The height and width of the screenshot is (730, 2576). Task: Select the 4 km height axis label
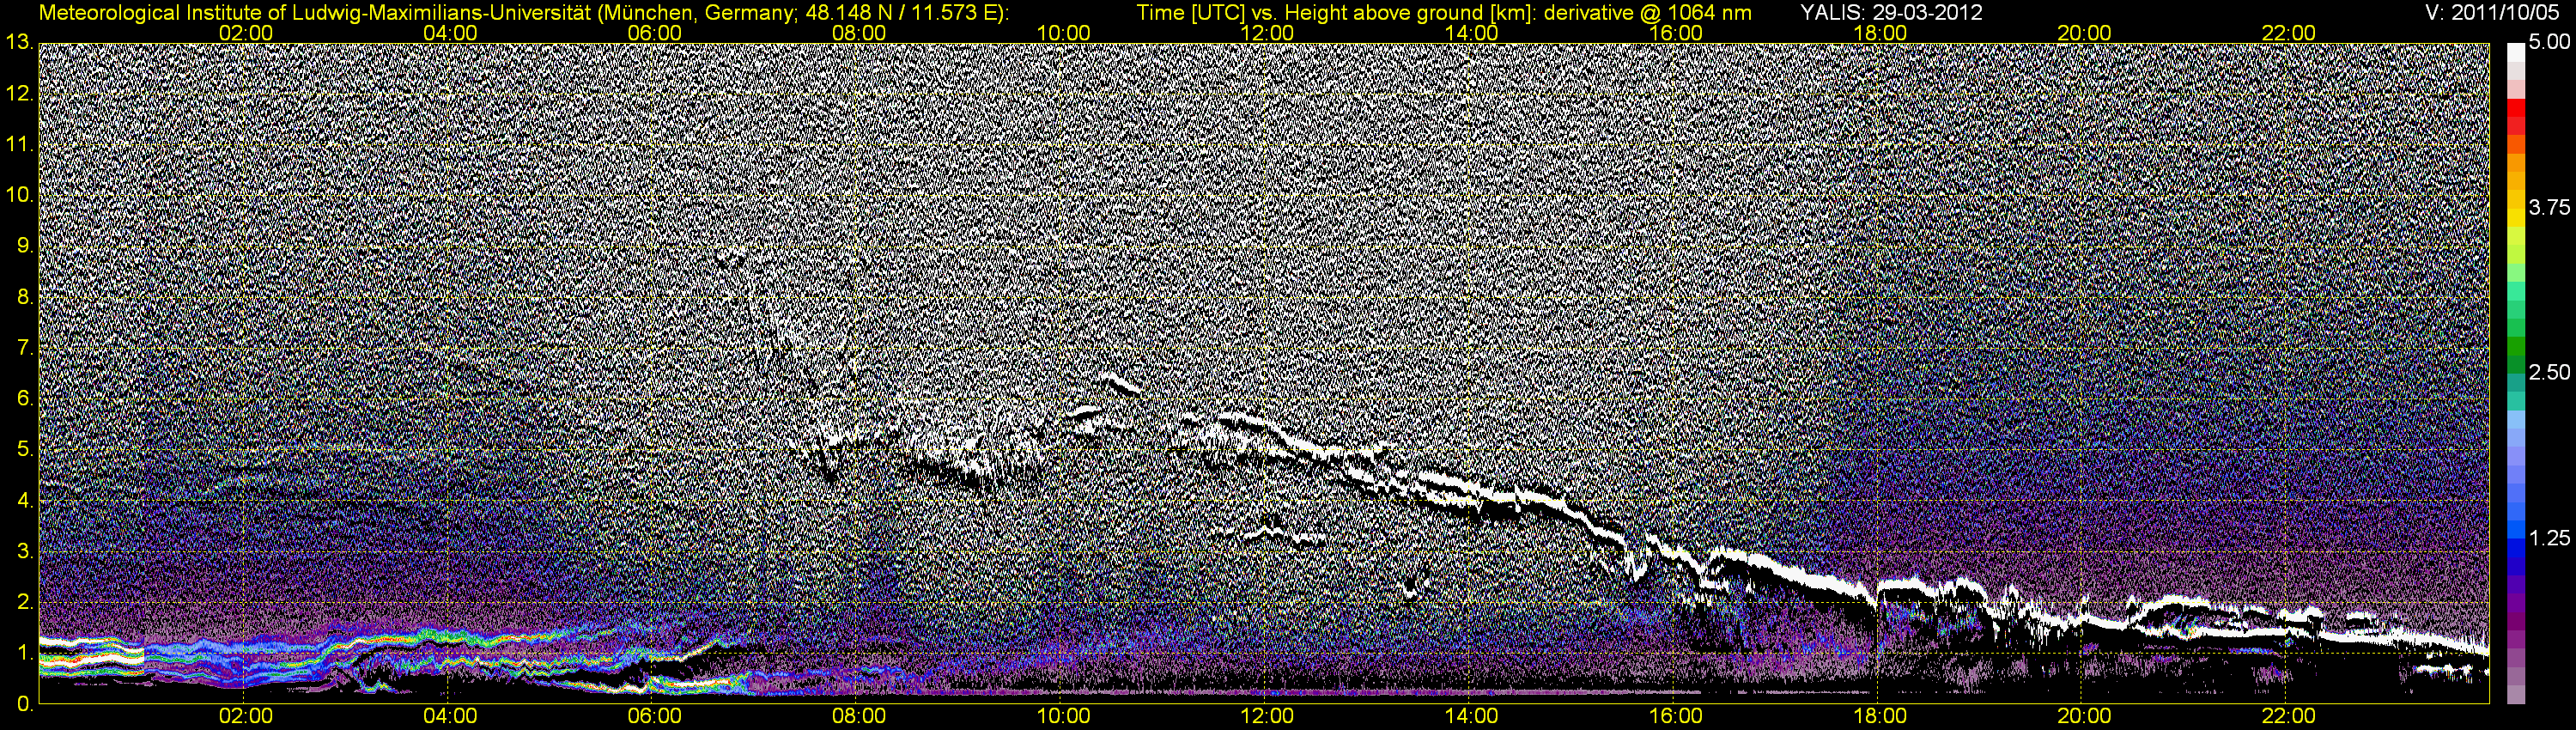24,501
